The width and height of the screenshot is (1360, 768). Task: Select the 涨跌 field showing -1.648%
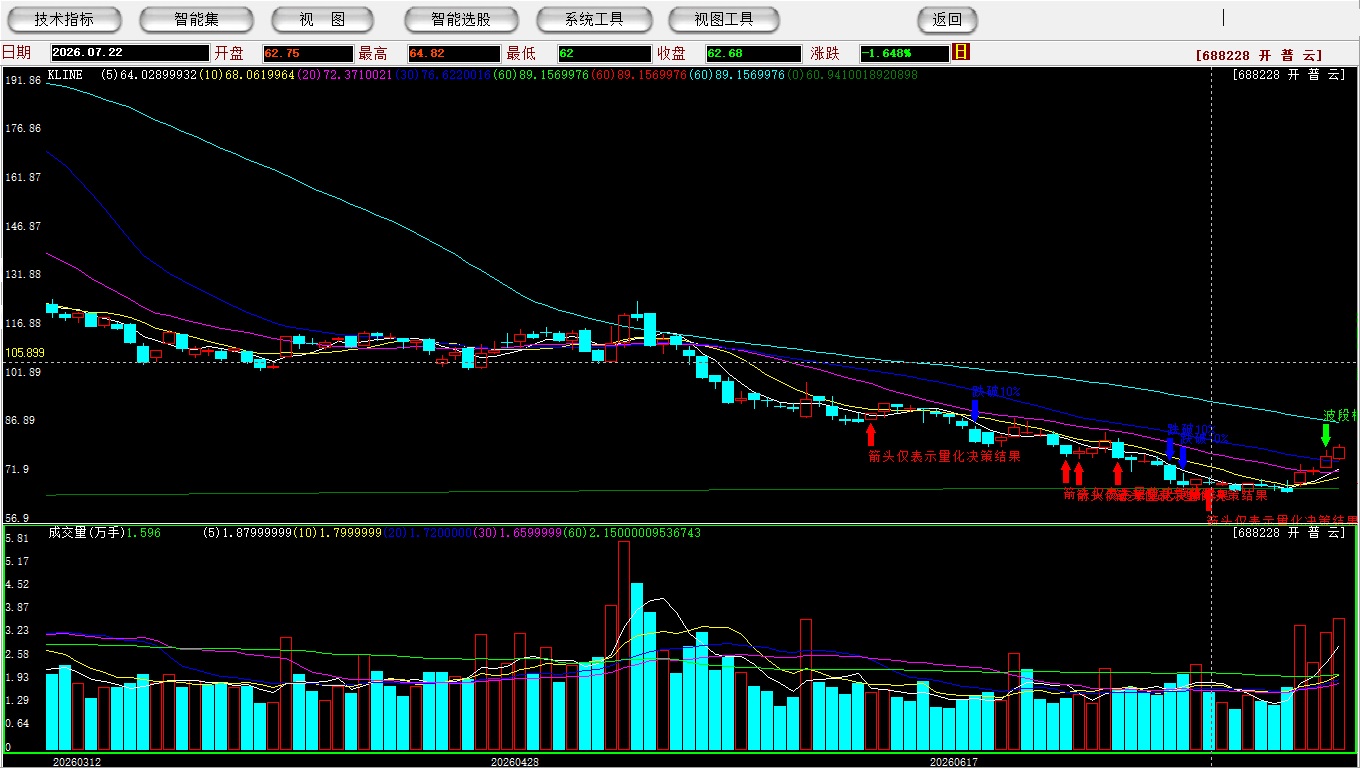click(903, 53)
